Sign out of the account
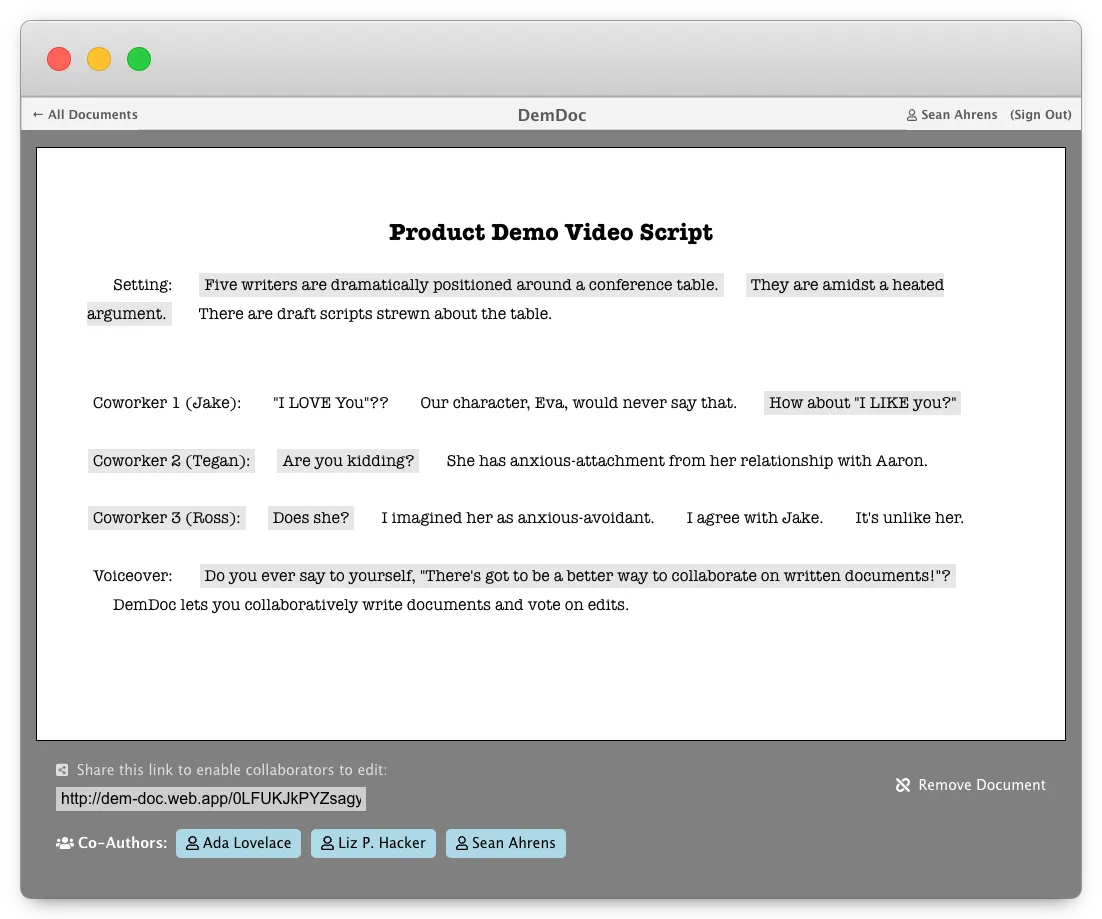 coord(1040,115)
